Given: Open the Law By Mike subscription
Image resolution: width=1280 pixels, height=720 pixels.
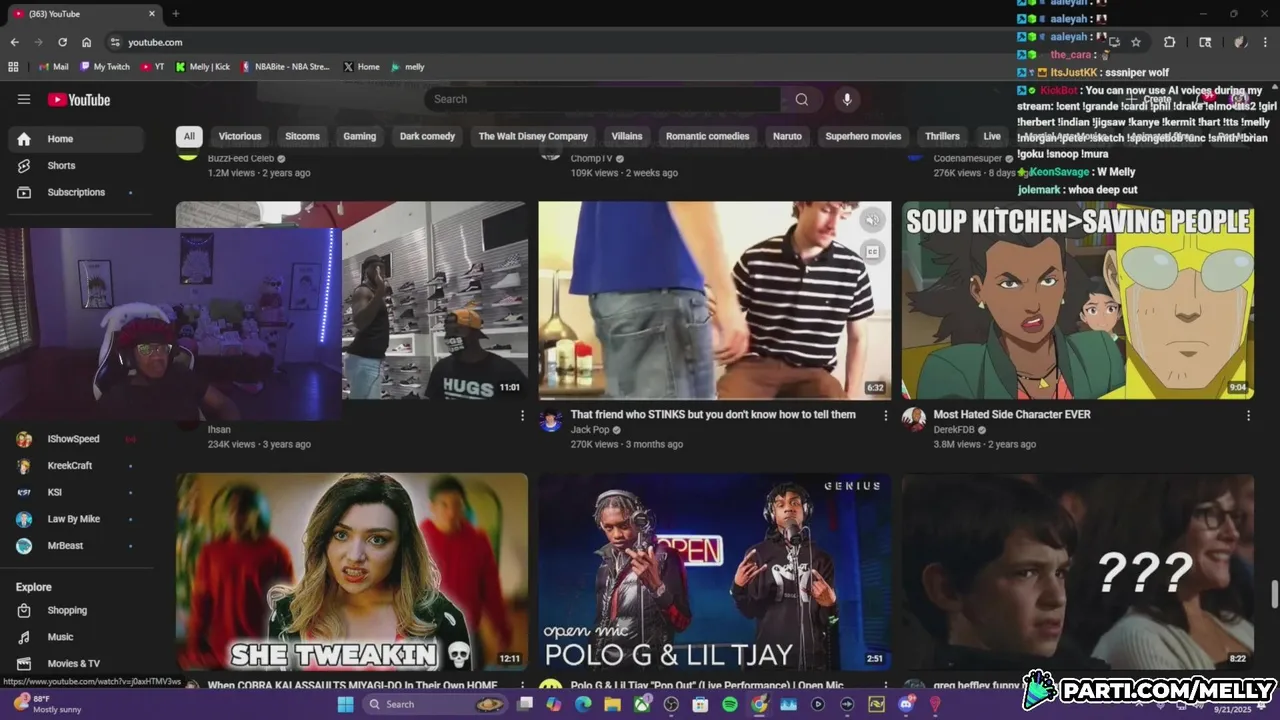Looking at the screenshot, I should pyautogui.click(x=76, y=519).
